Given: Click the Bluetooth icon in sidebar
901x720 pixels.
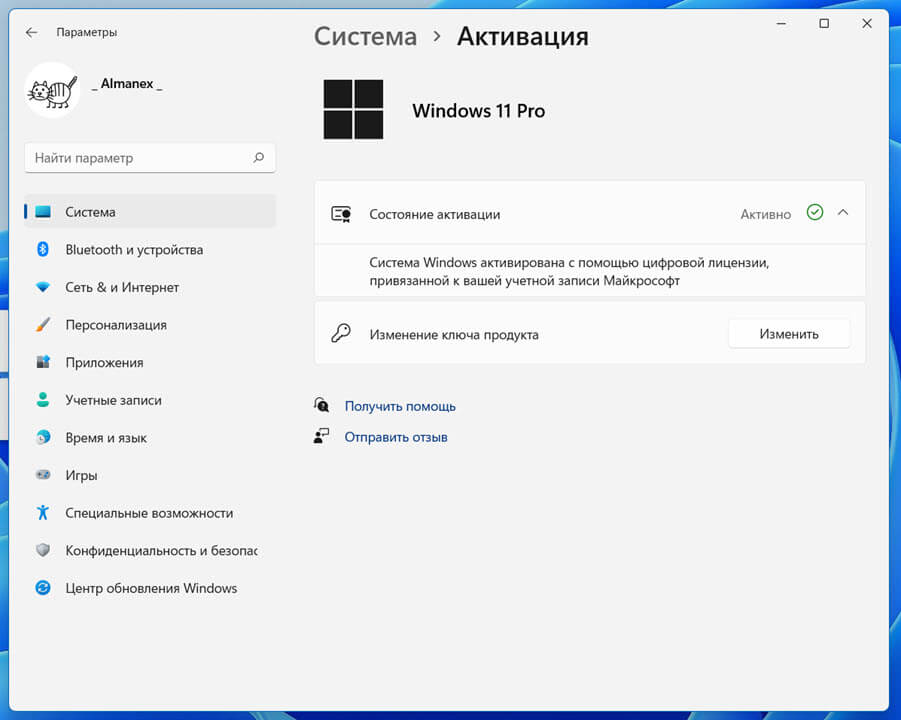Looking at the screenshot, I should coord(43,249).
